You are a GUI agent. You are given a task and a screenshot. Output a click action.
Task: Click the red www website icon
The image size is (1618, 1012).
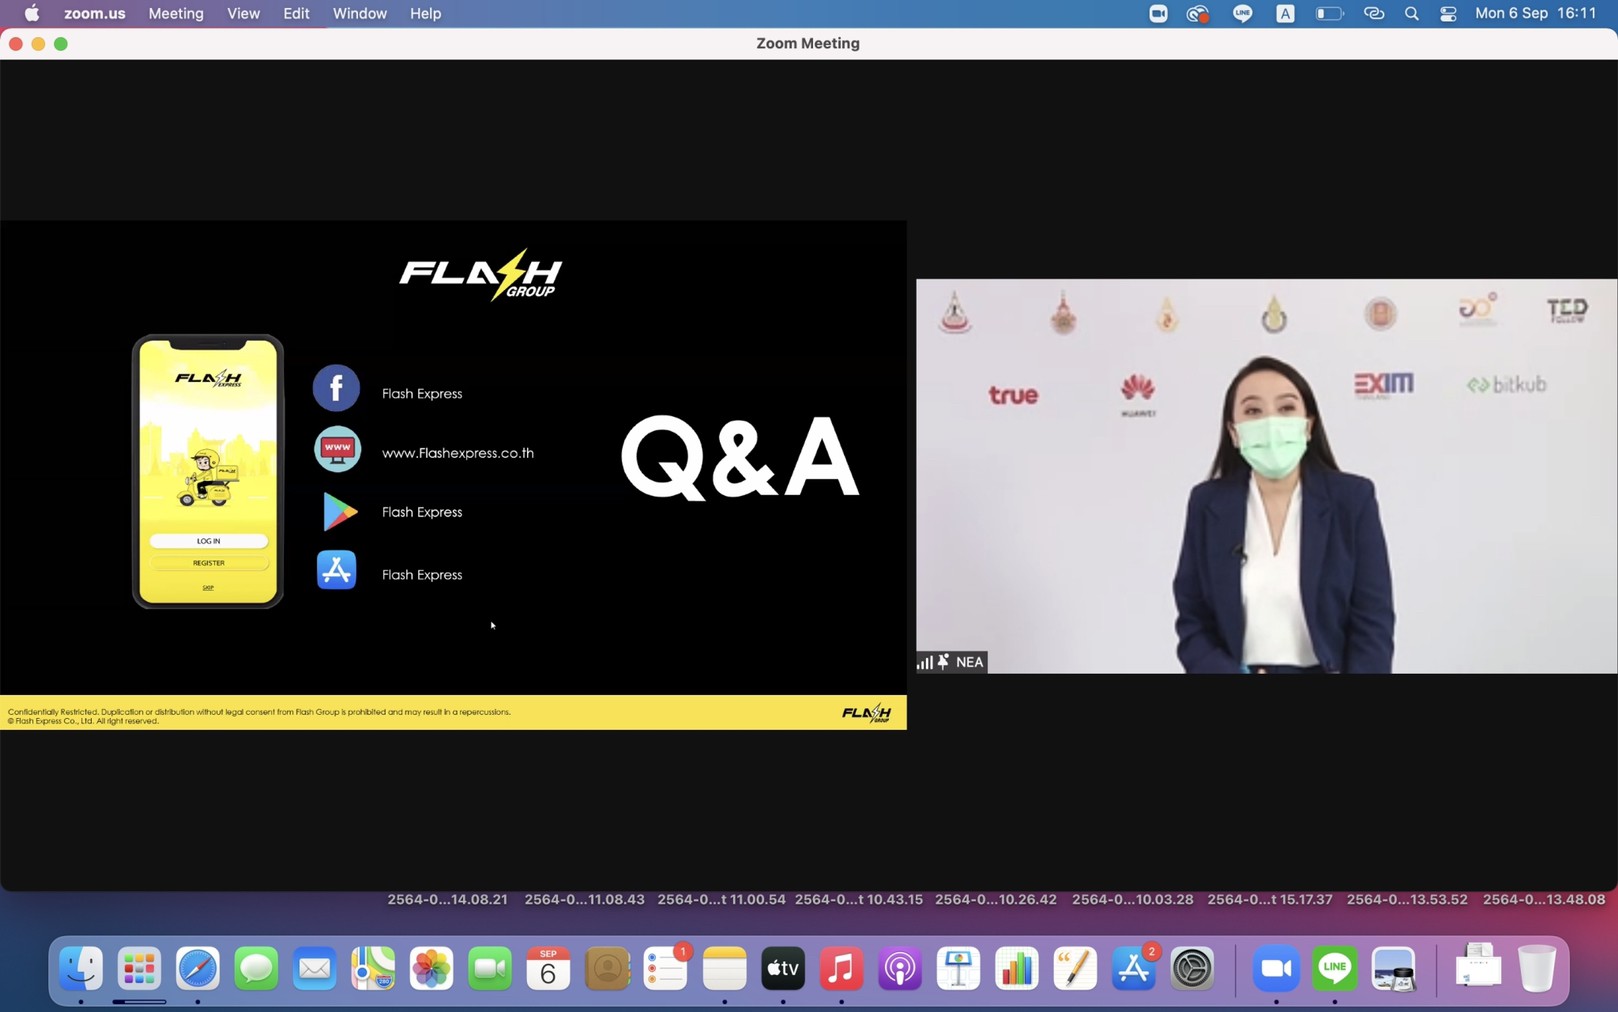(337, 450)
